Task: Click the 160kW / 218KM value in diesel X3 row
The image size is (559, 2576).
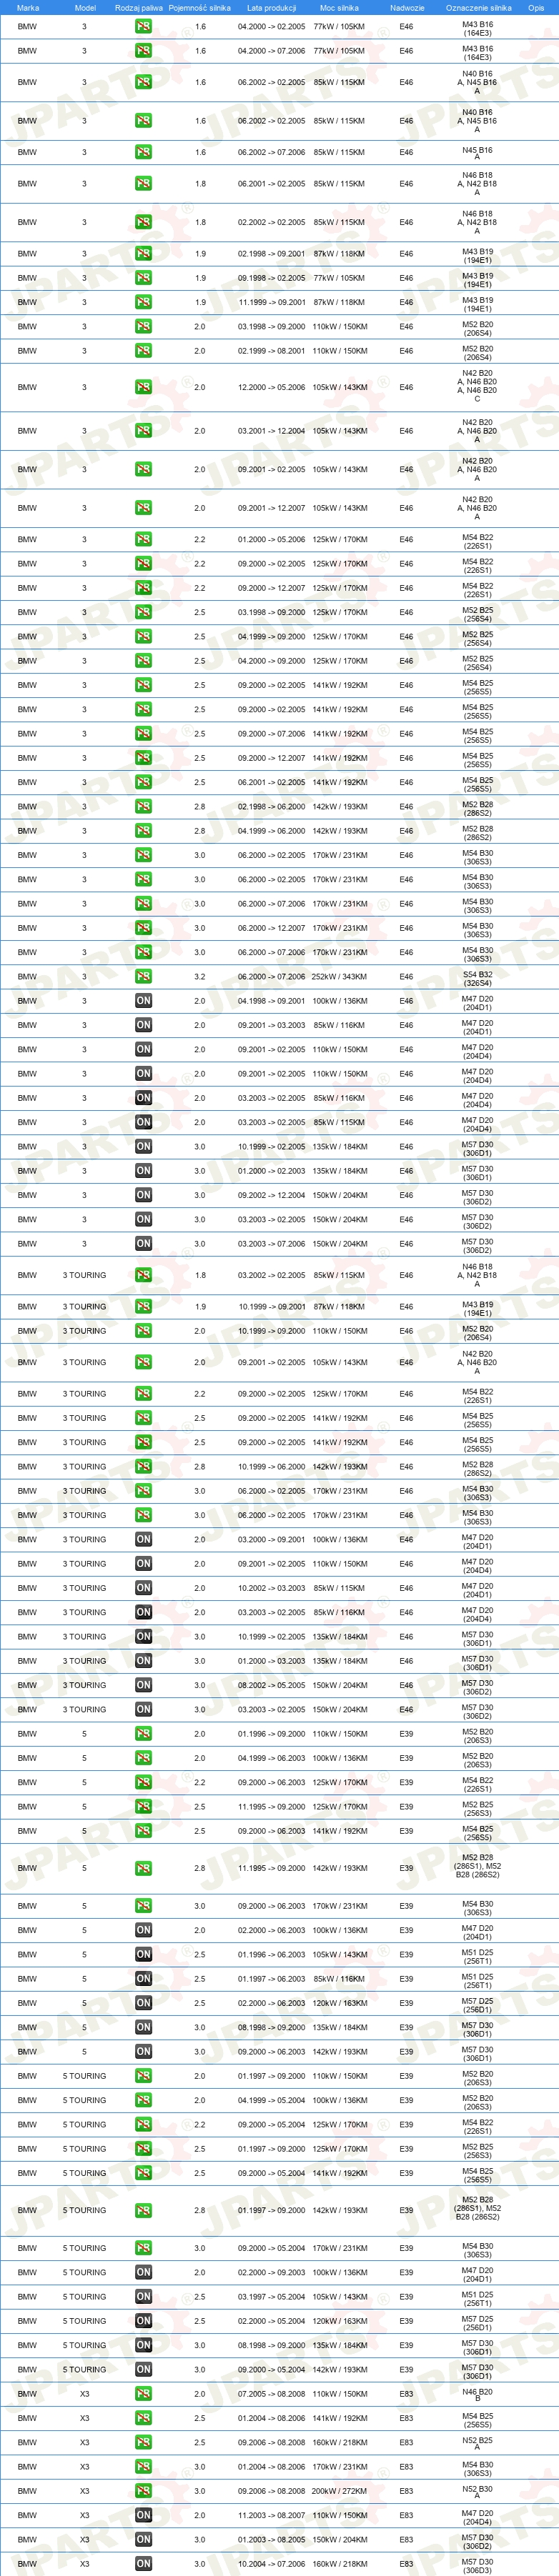Action: tap(339, 2564)
